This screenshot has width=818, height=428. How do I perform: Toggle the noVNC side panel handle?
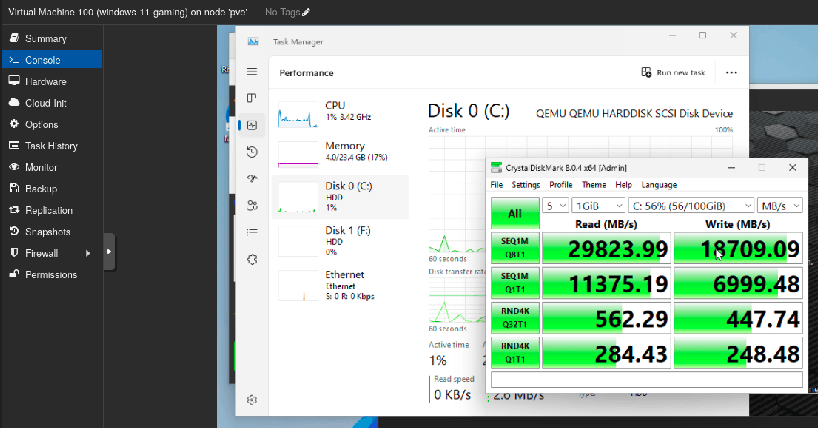(x=109, y=252)
